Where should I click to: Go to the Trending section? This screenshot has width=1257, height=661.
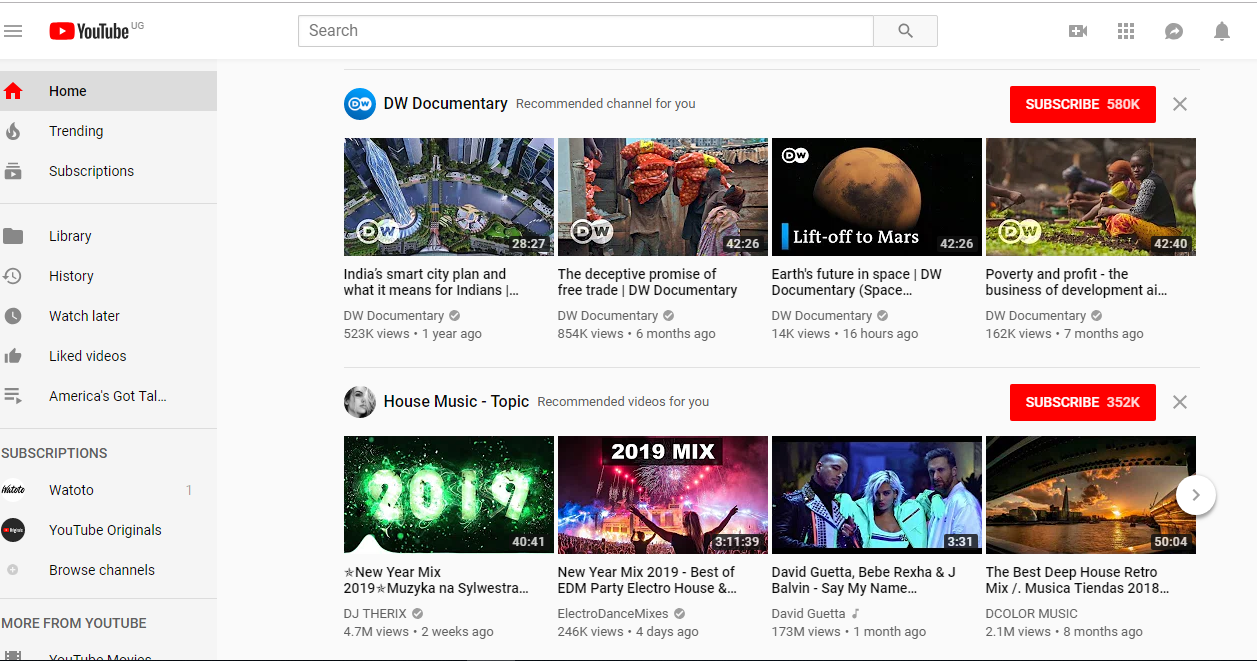tap(76, 131)
